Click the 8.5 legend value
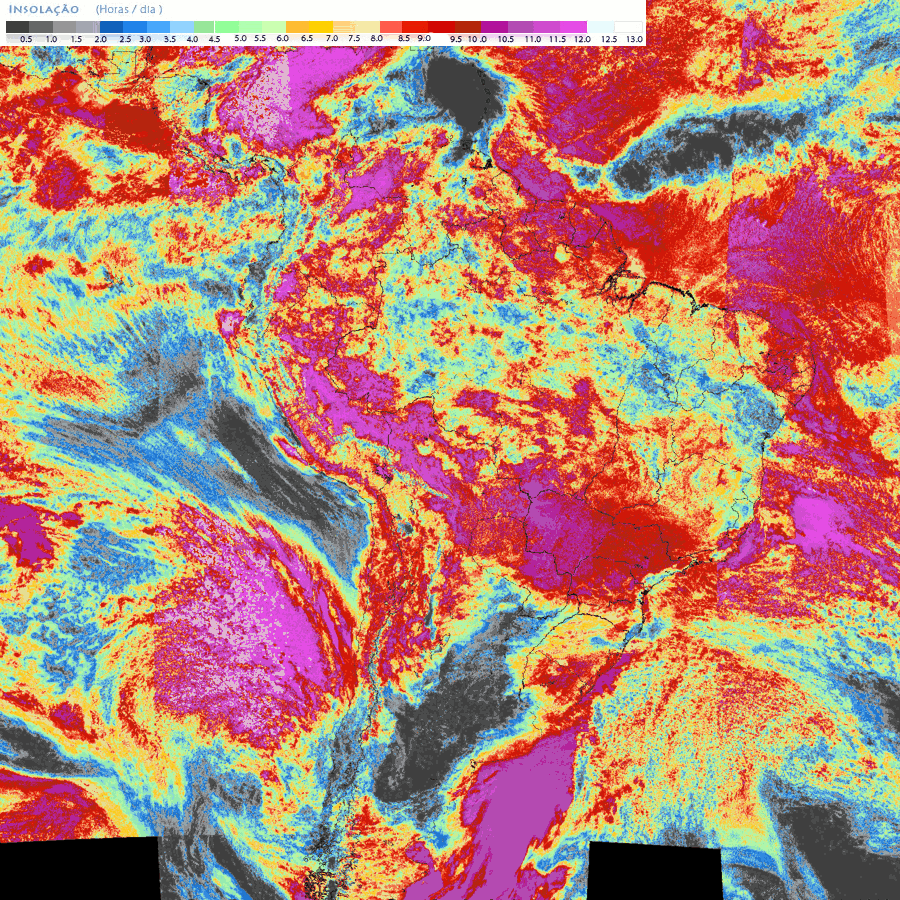 coord(404,38)
